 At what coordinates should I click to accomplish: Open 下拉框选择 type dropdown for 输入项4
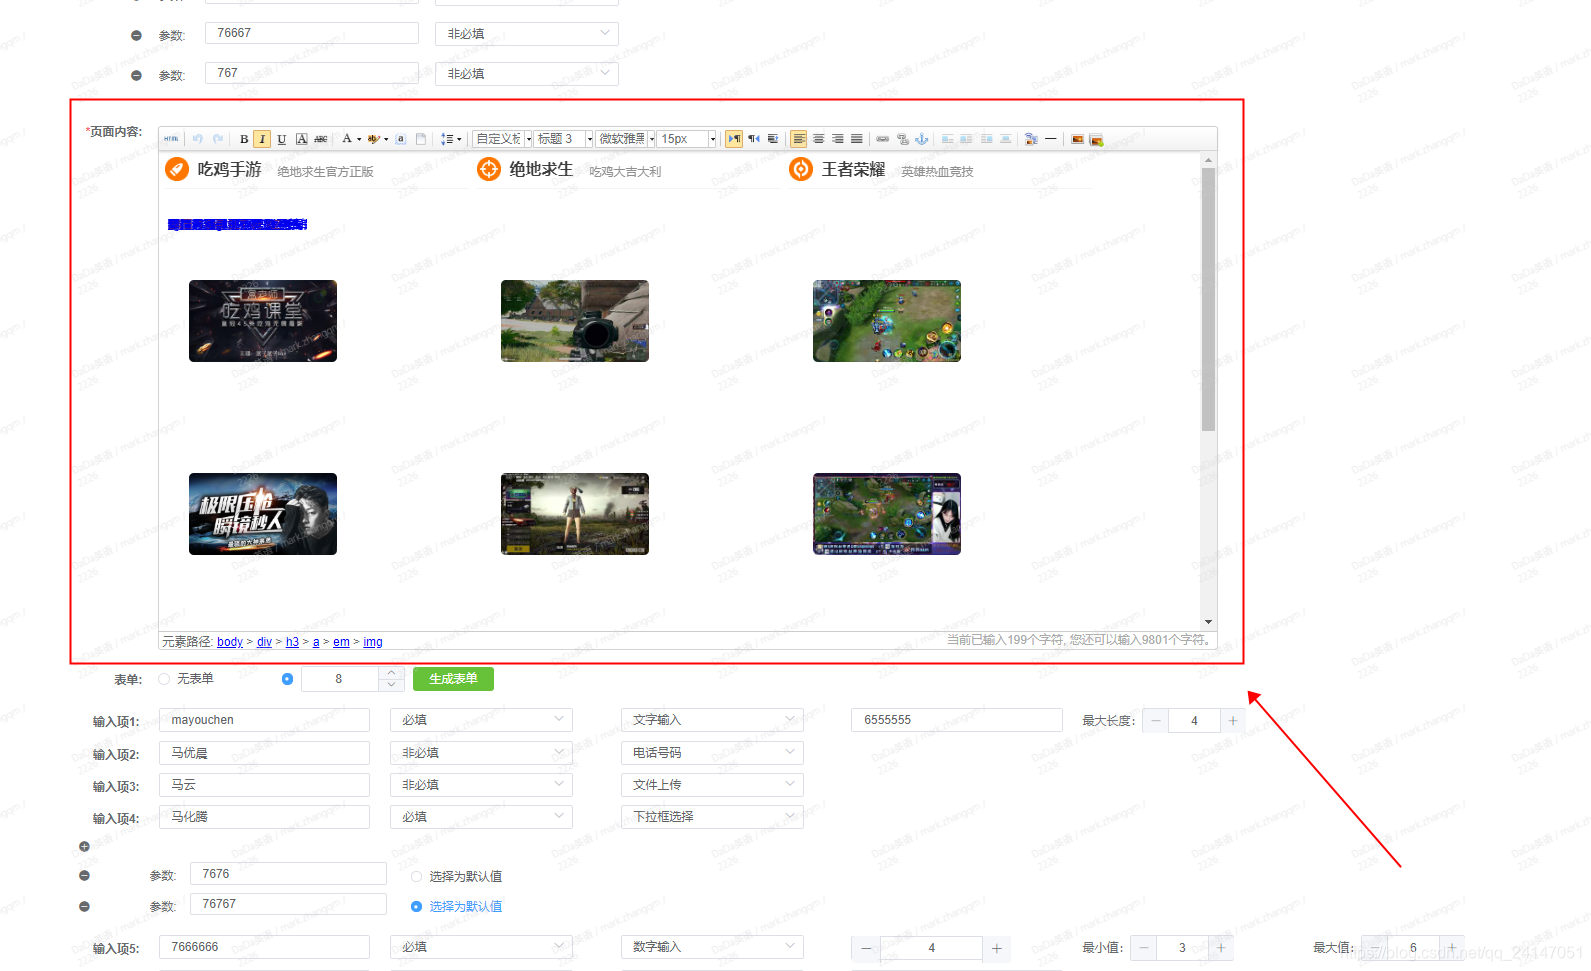(x=712, y=816)
